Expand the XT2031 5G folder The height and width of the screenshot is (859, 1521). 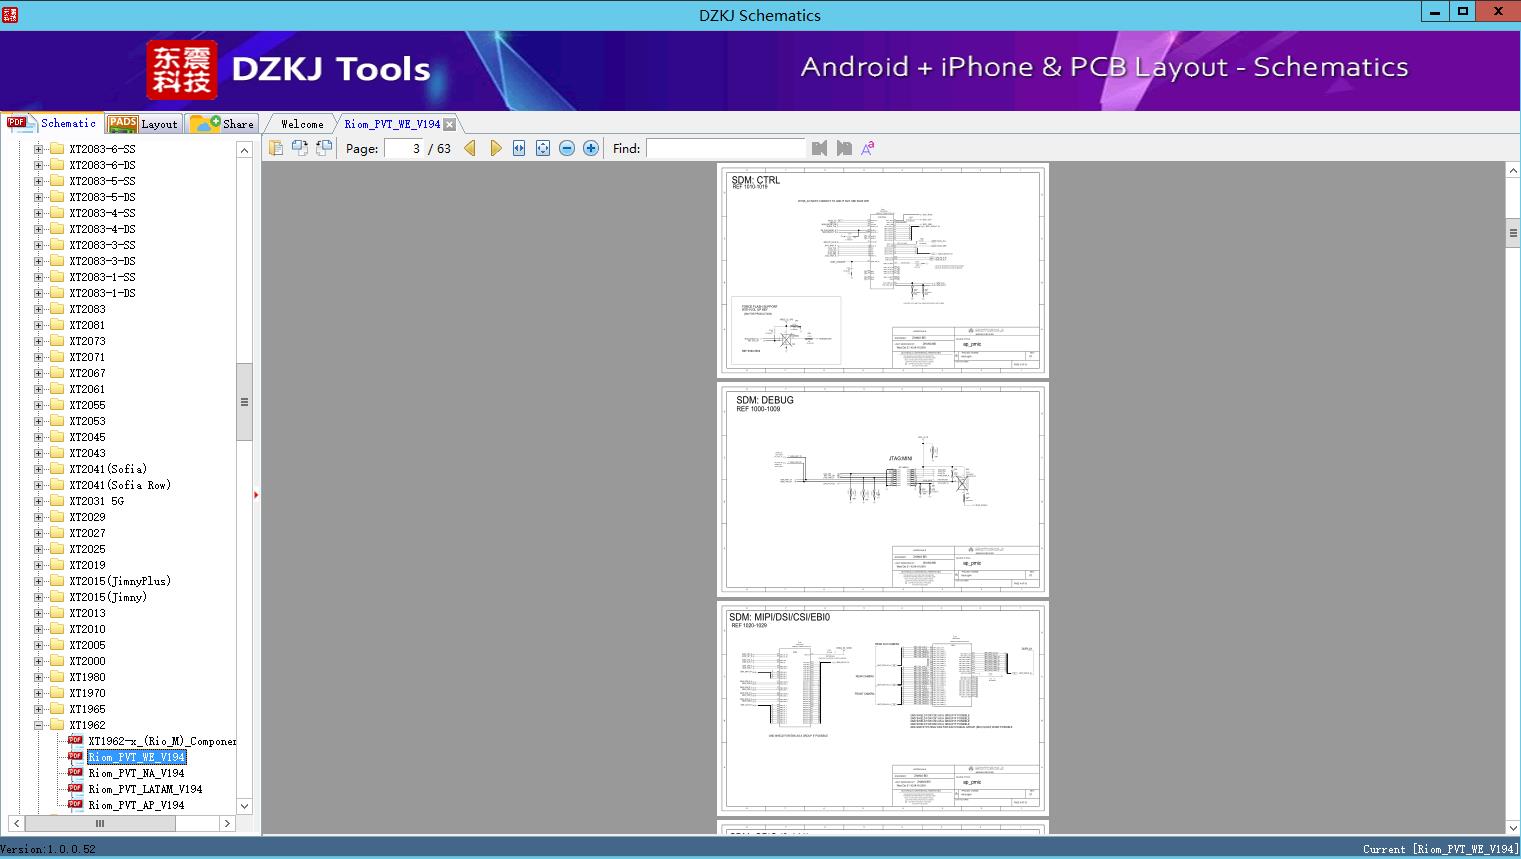39,501
